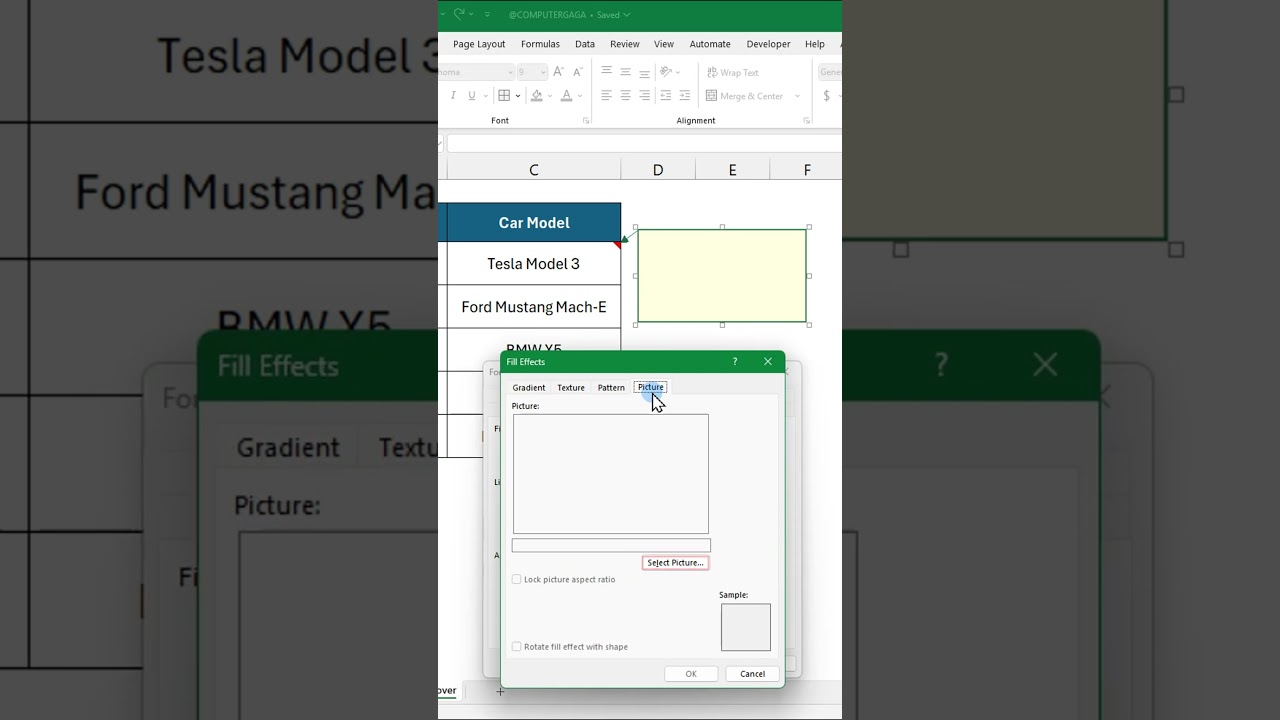
Task: Open Customize Quick Access Toolbar menu
Action: point(487,15)
